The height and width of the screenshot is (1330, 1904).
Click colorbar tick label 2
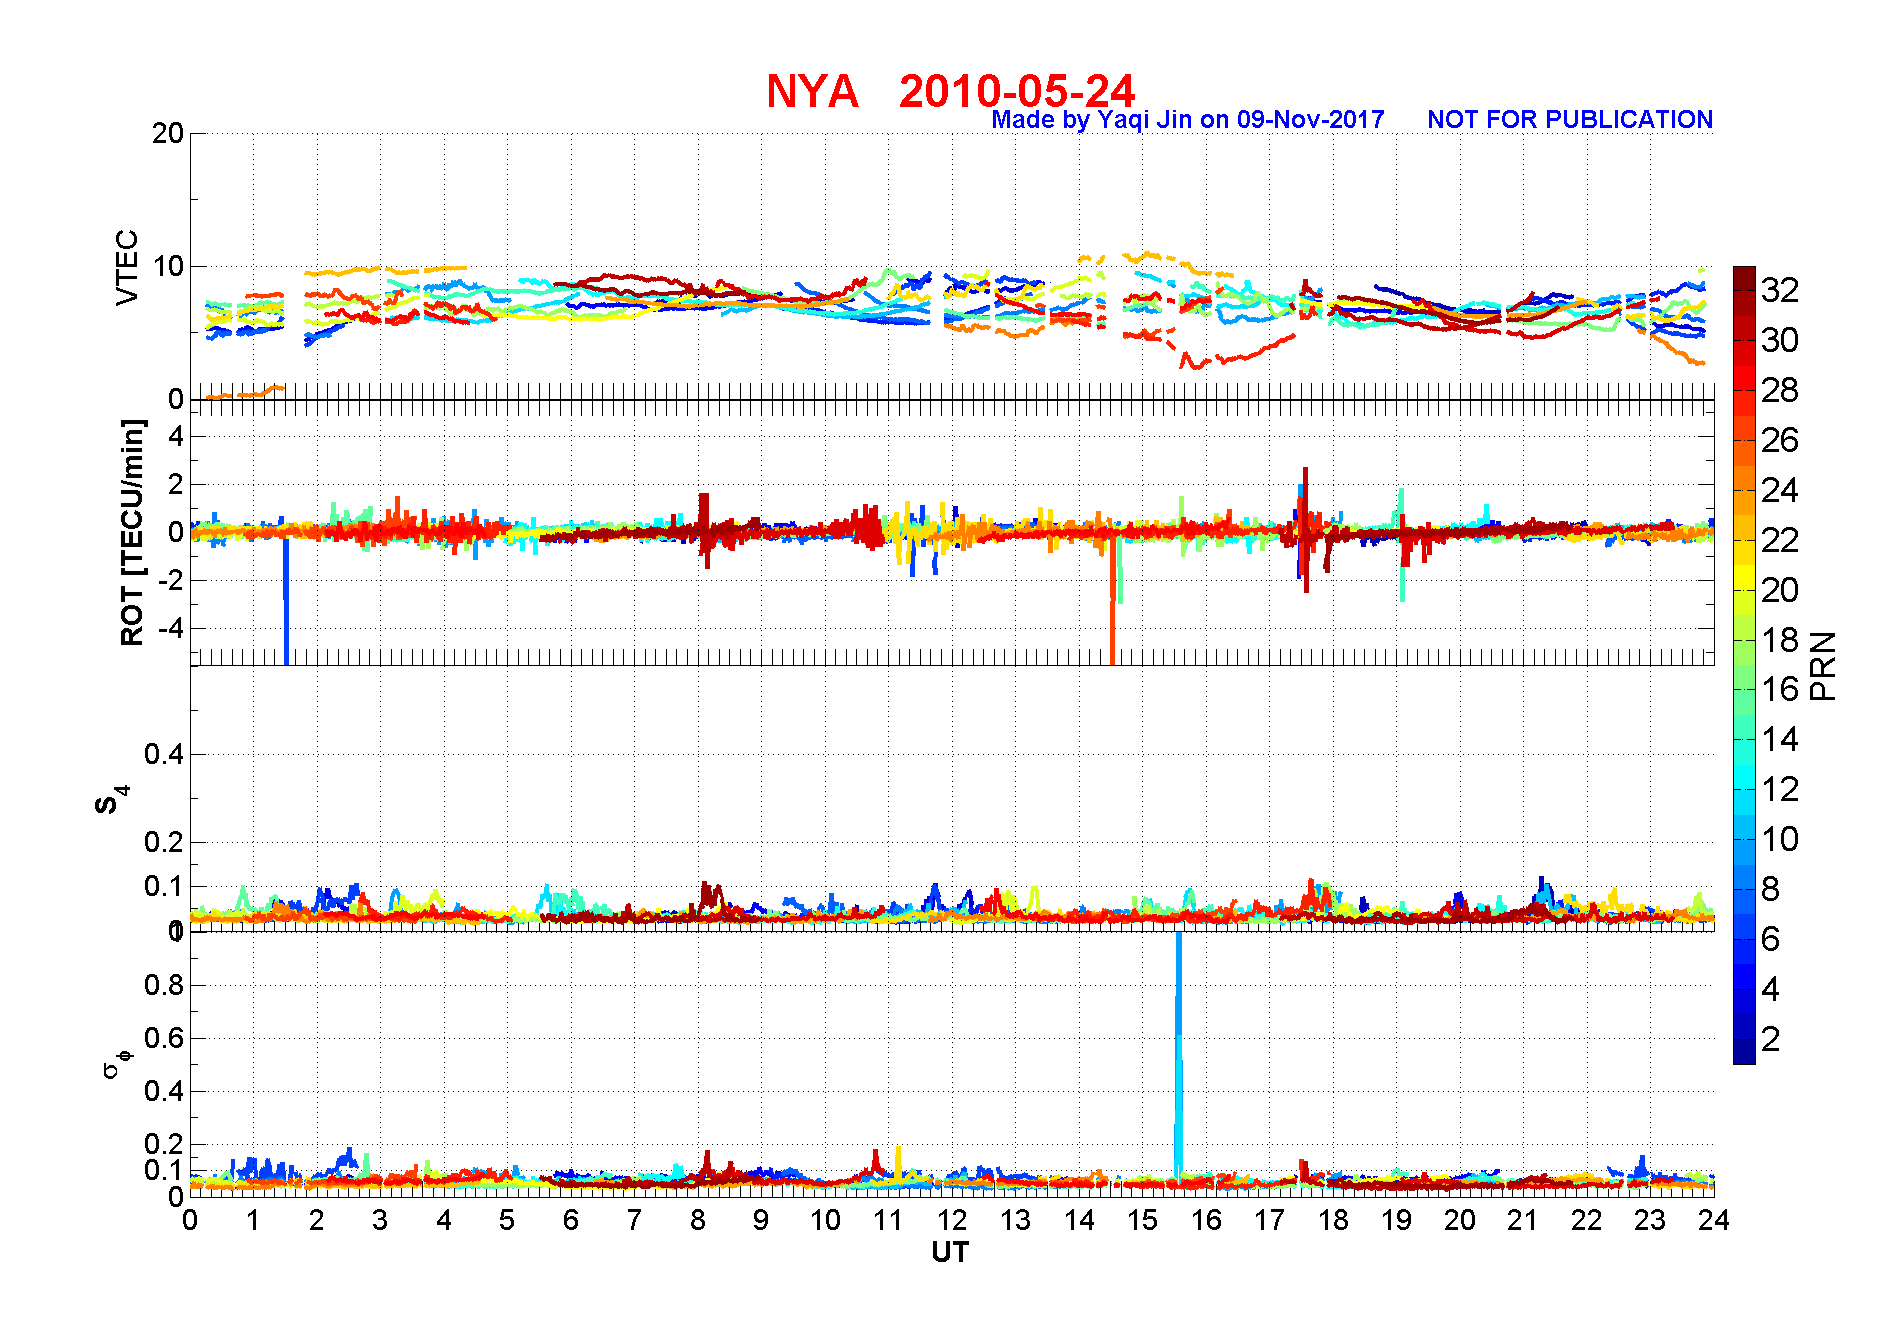click(1770, 1039)
